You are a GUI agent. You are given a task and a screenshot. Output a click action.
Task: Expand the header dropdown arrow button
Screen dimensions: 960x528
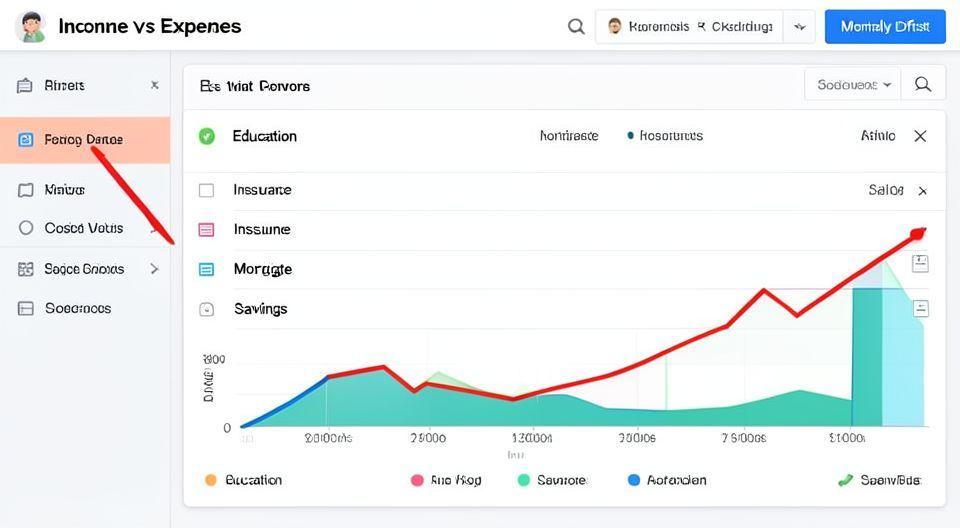point(799,27)
